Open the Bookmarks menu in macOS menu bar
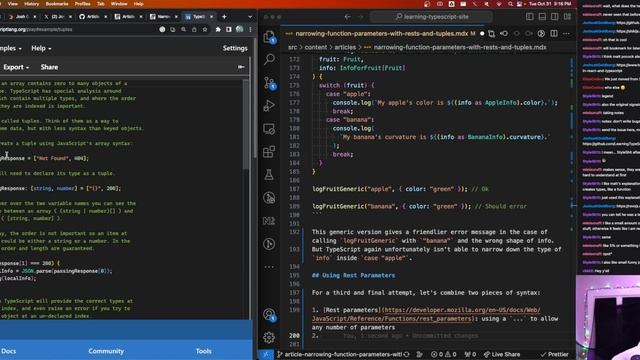 point(57,4)
